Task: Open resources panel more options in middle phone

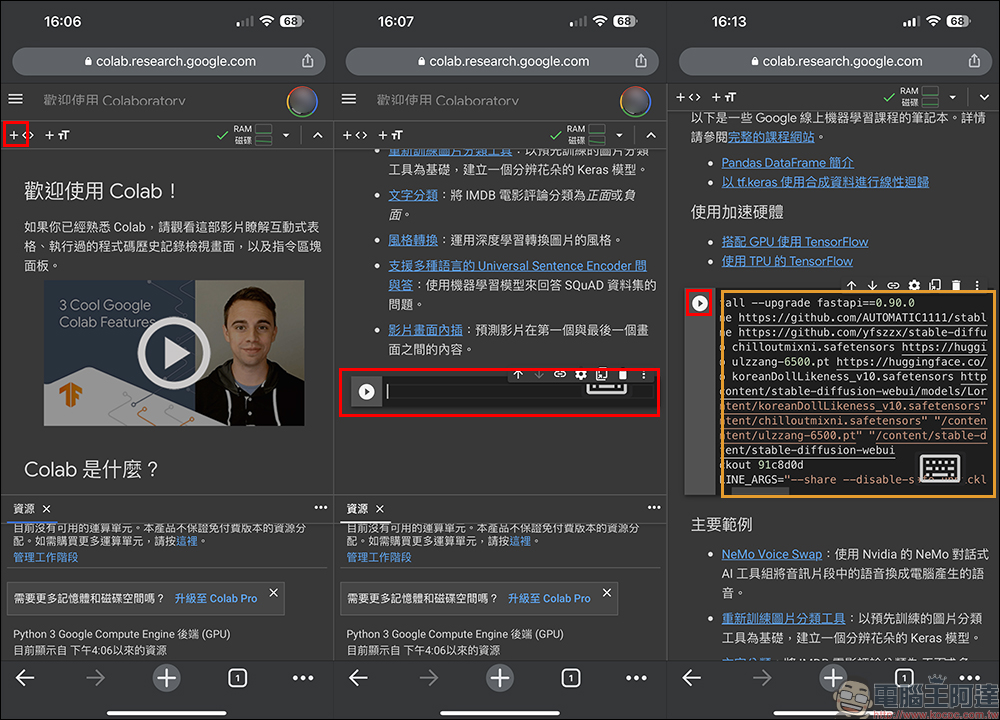Action: 654,508
